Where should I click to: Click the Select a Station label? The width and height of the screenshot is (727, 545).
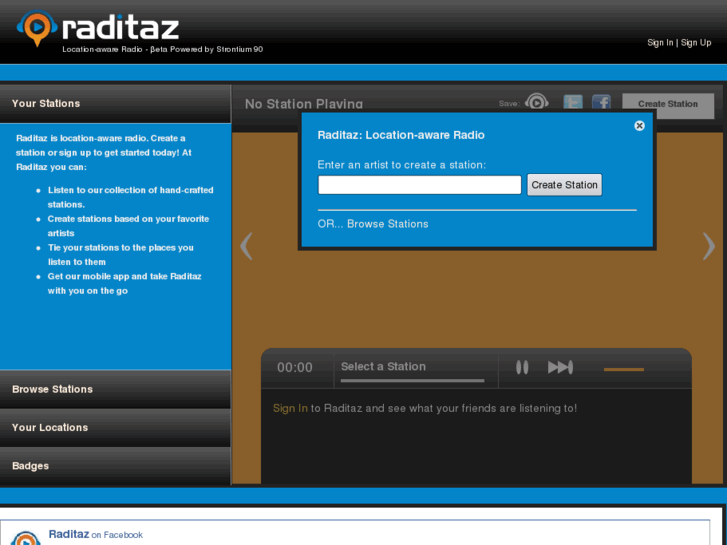(383, 366)
